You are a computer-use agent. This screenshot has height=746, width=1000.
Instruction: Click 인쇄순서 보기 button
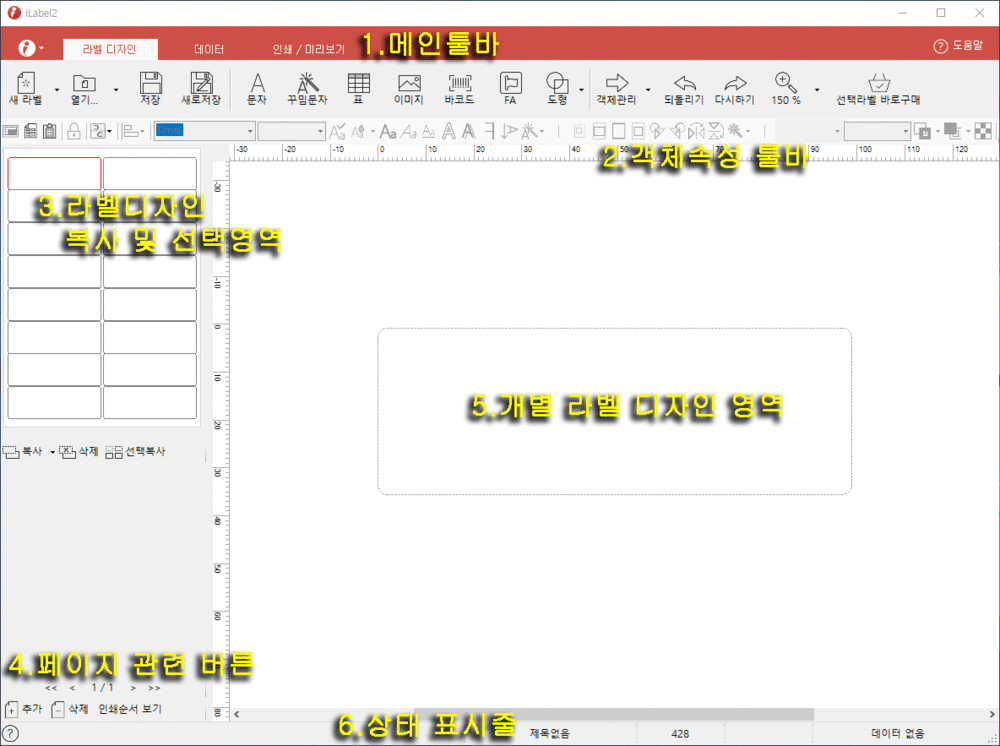coord(130,708)
